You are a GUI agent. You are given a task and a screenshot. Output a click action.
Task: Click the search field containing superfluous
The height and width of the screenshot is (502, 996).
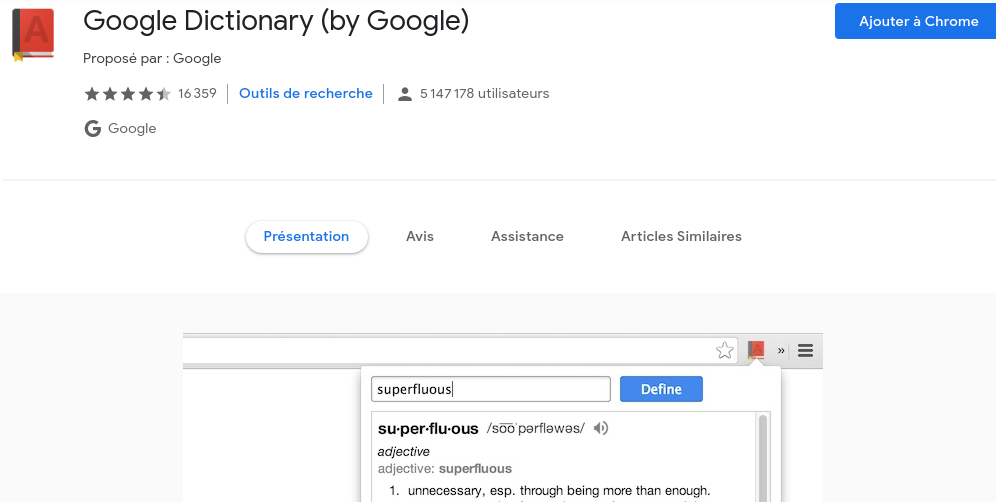[490, 389]
